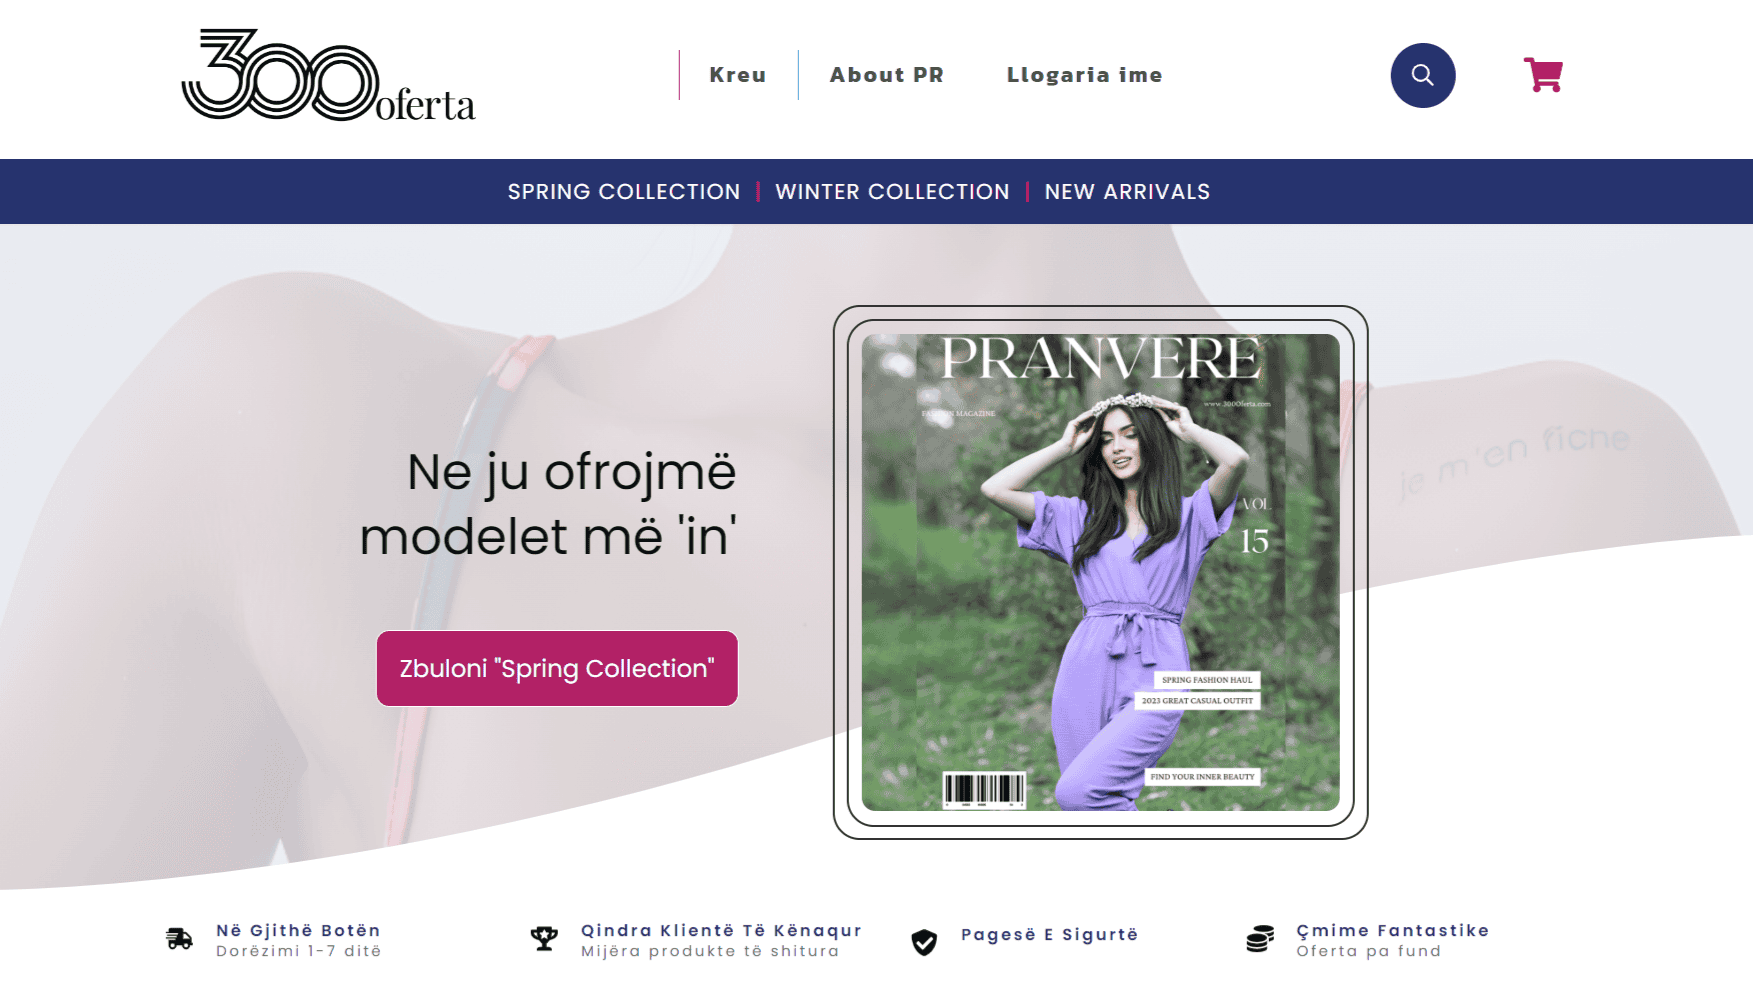Open the search magnifier button
The width and height of the screenshot is (1753, 1007).
point(1422,75)
